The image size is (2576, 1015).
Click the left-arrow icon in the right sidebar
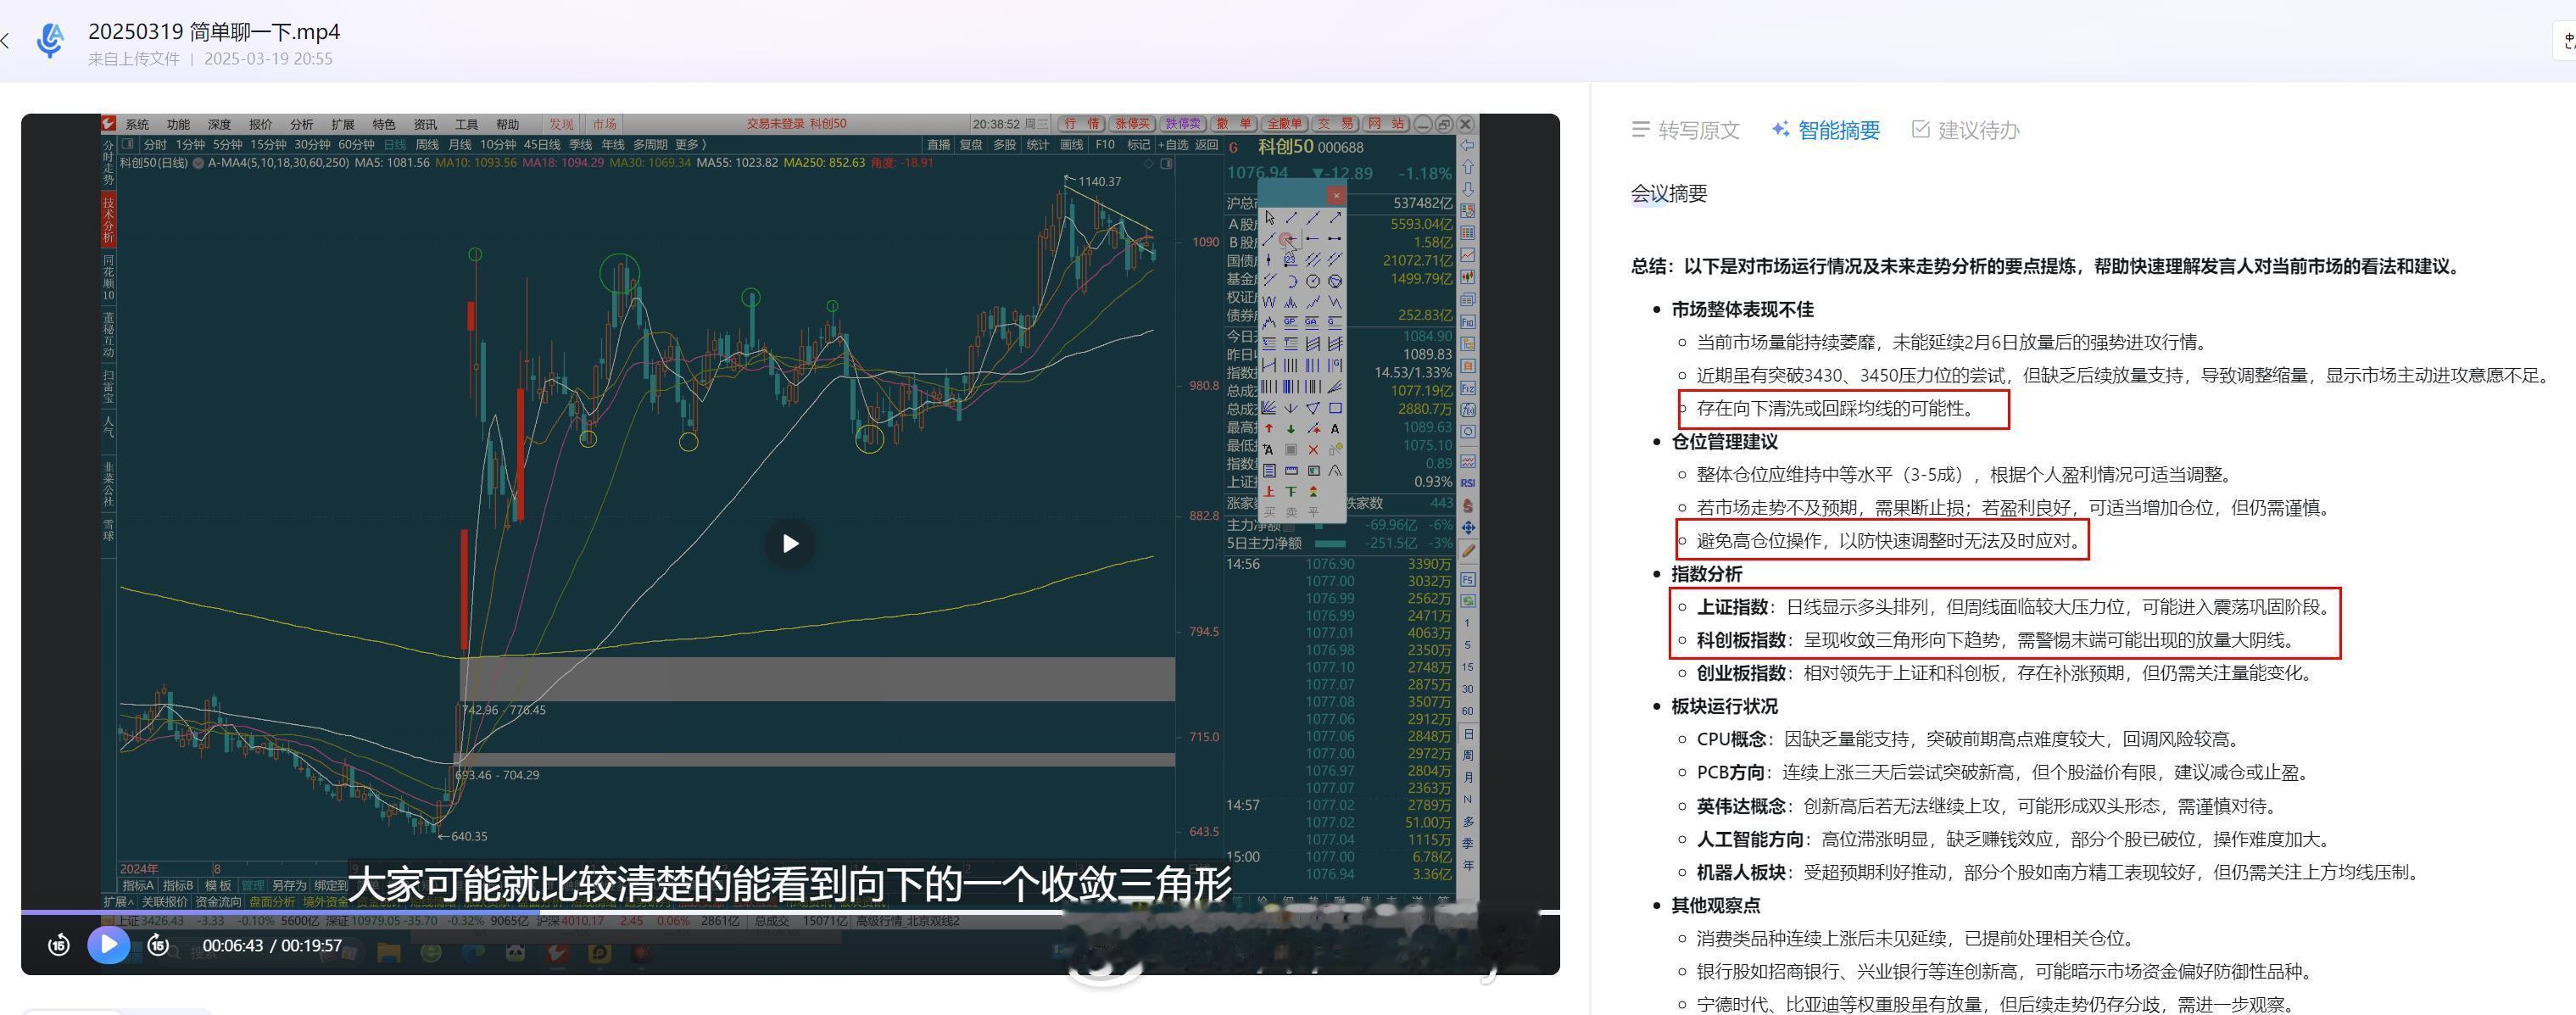(x=1467, y=146)
